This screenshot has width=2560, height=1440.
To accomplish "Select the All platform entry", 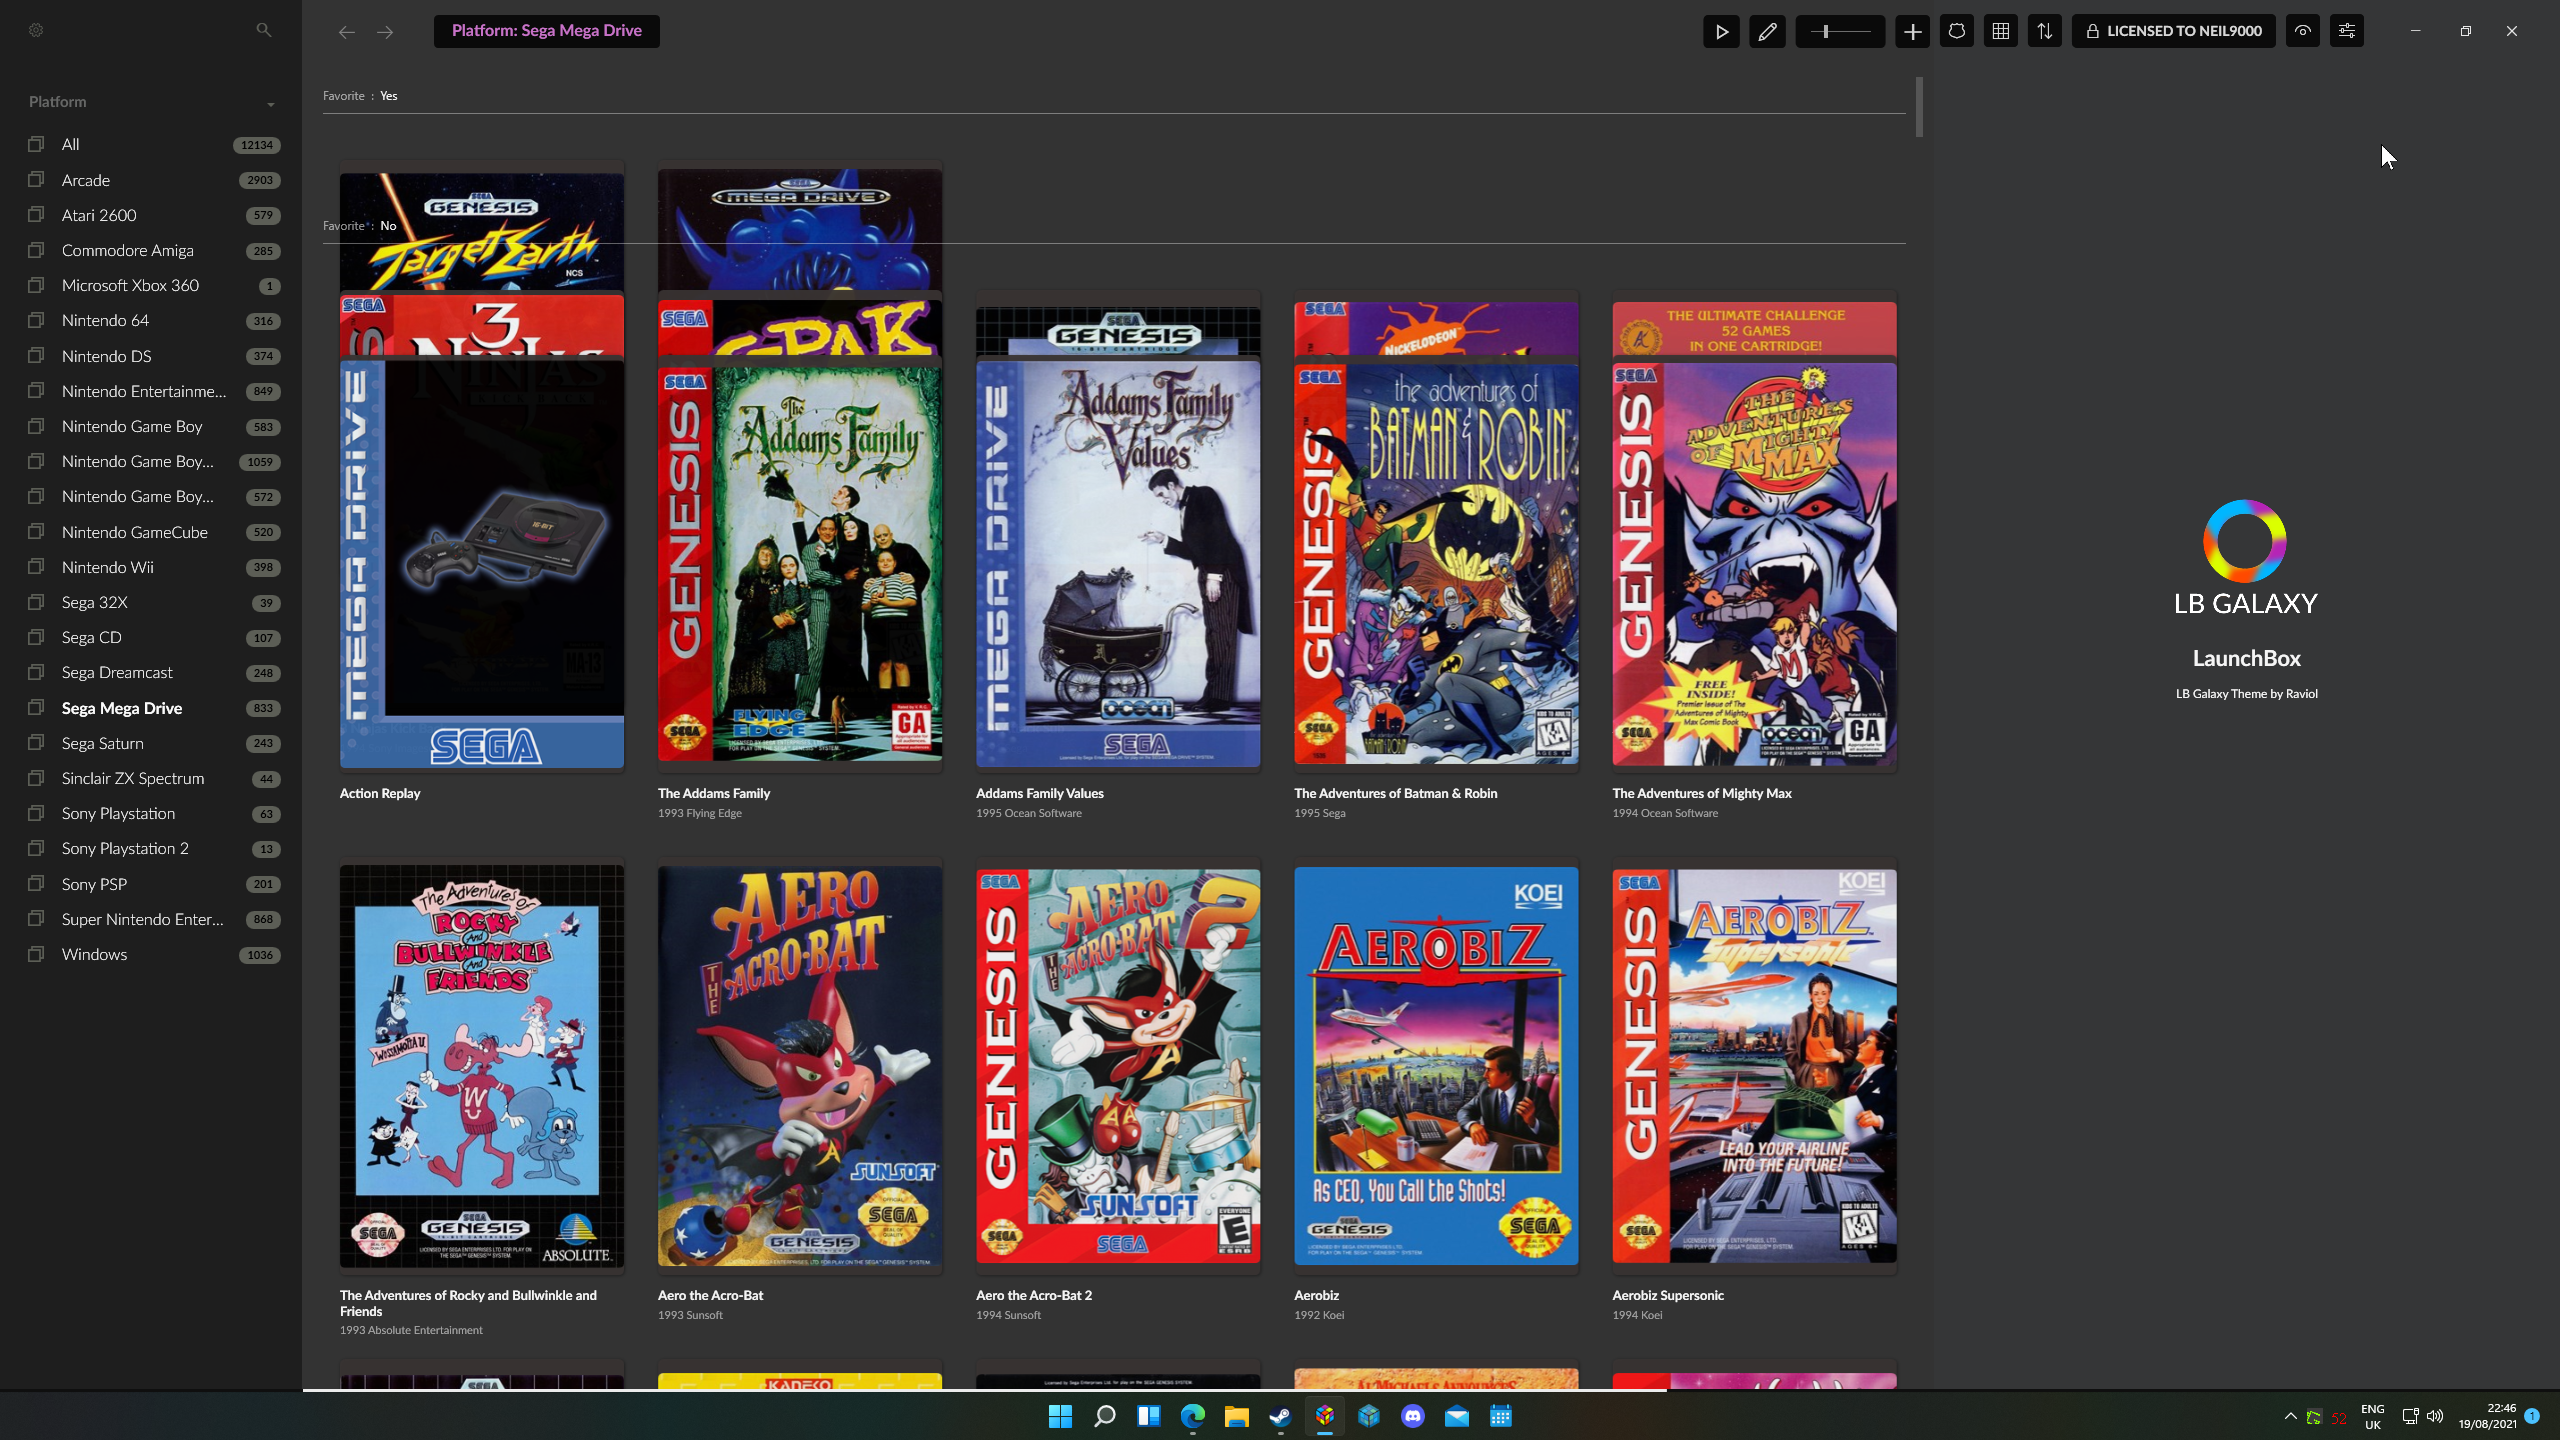I will tap(154, 144).
